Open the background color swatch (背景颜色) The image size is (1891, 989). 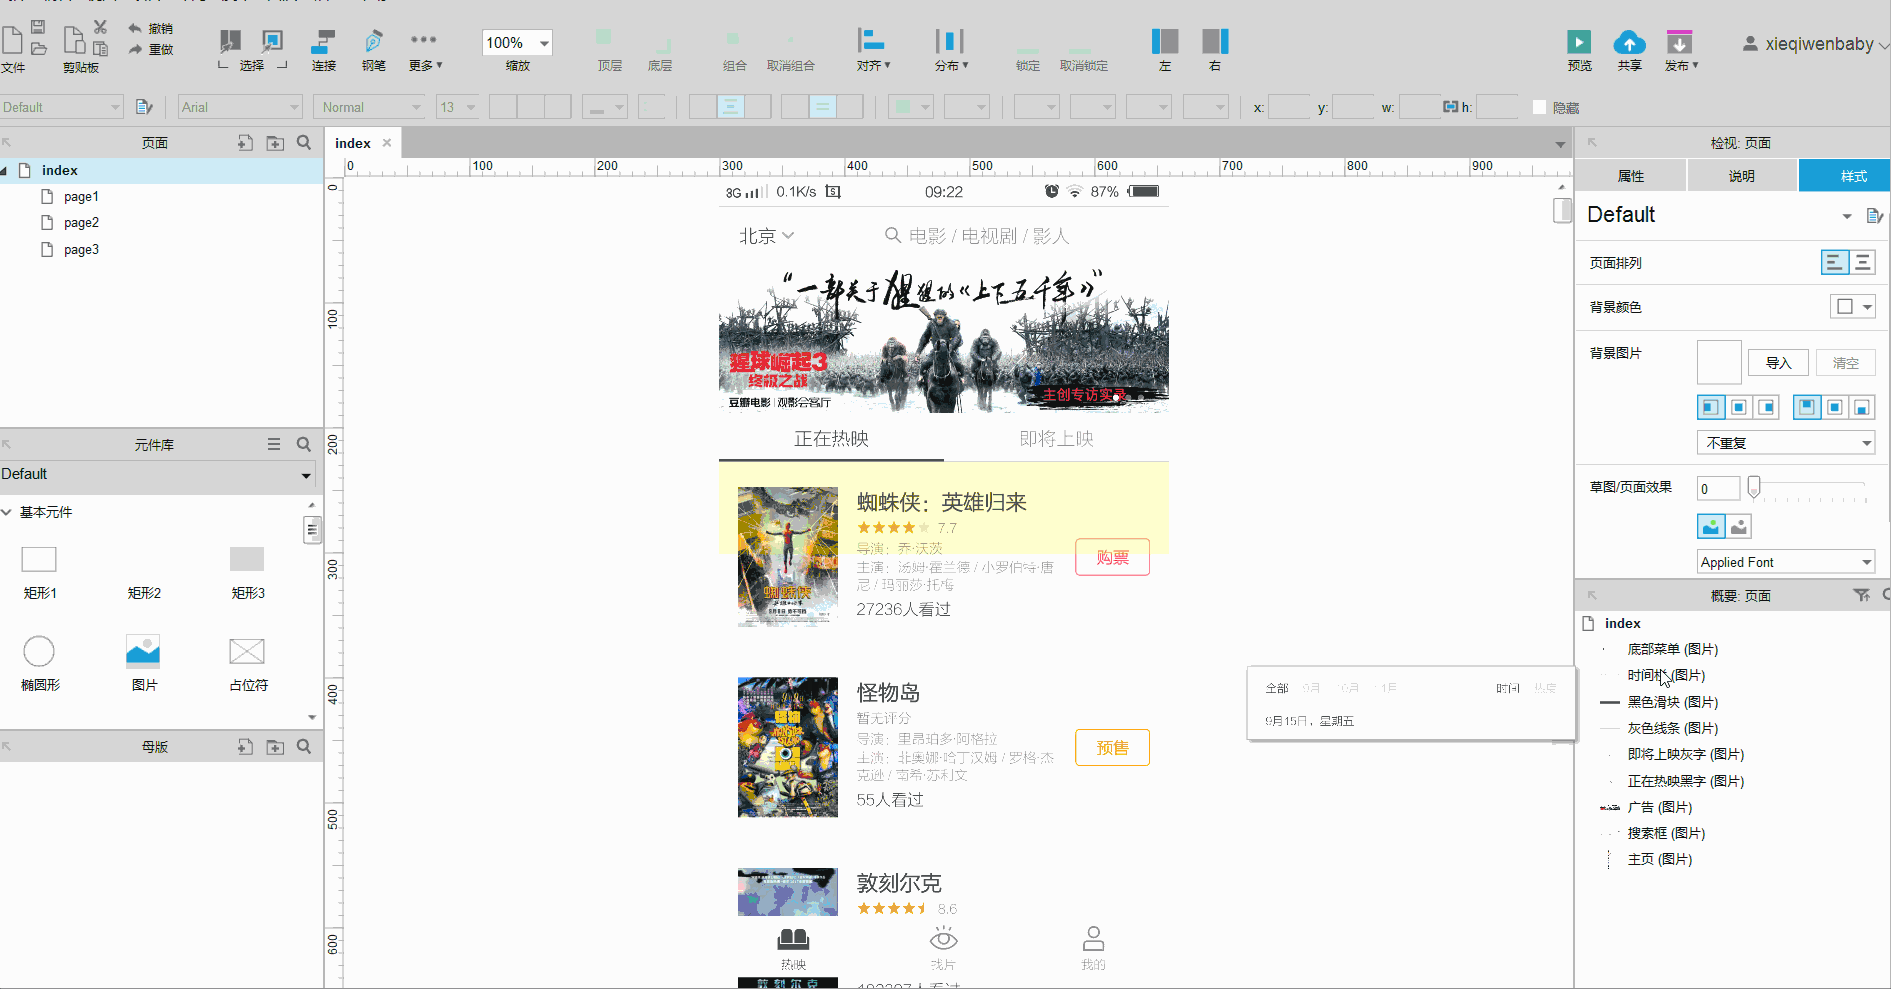point(1852,307)
